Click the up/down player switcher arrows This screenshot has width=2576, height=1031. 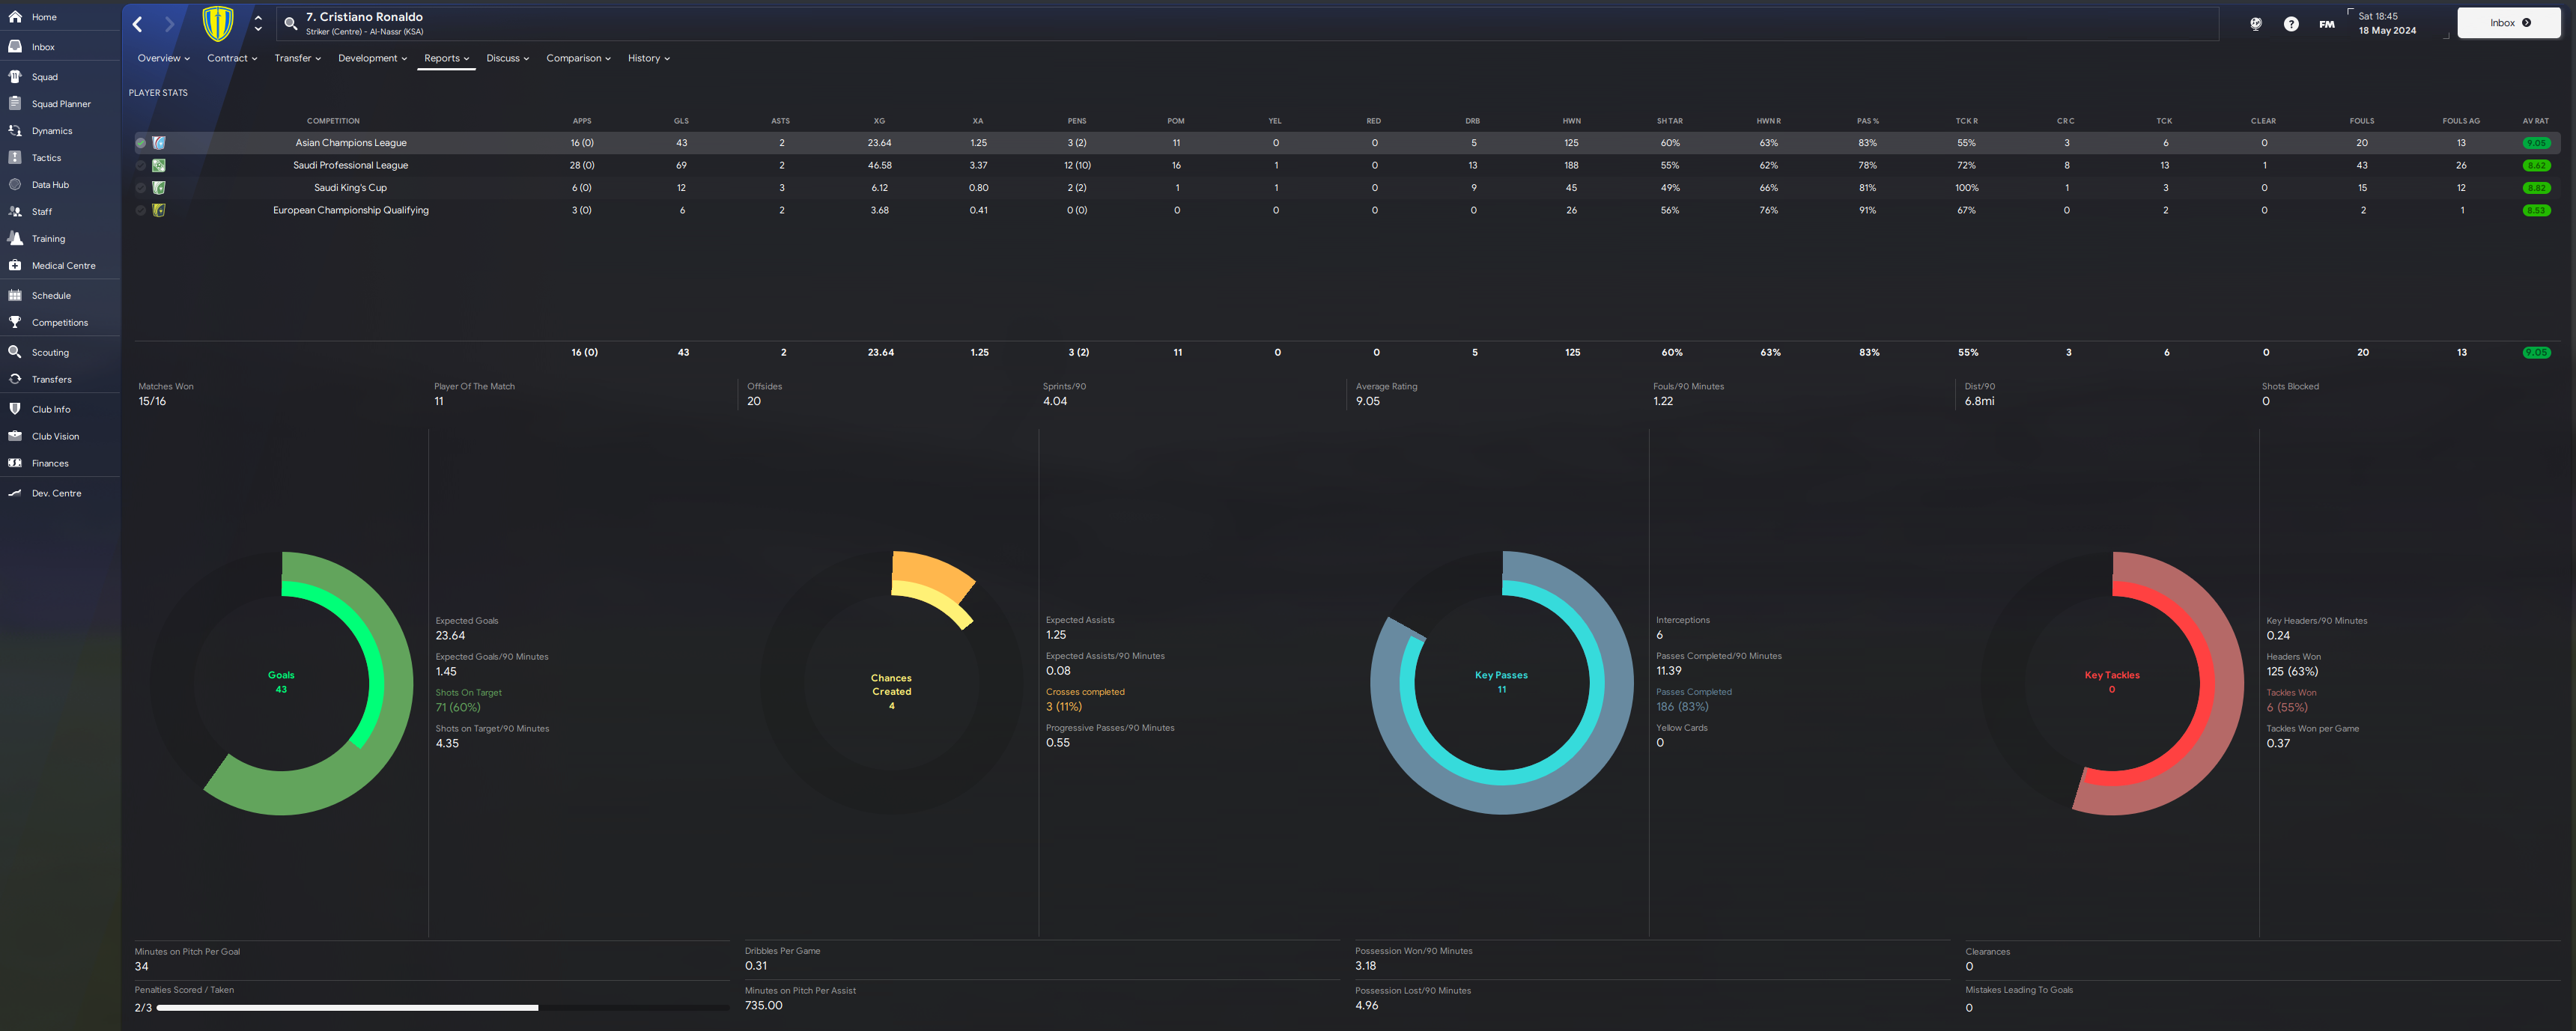click(x=258, y=23)
